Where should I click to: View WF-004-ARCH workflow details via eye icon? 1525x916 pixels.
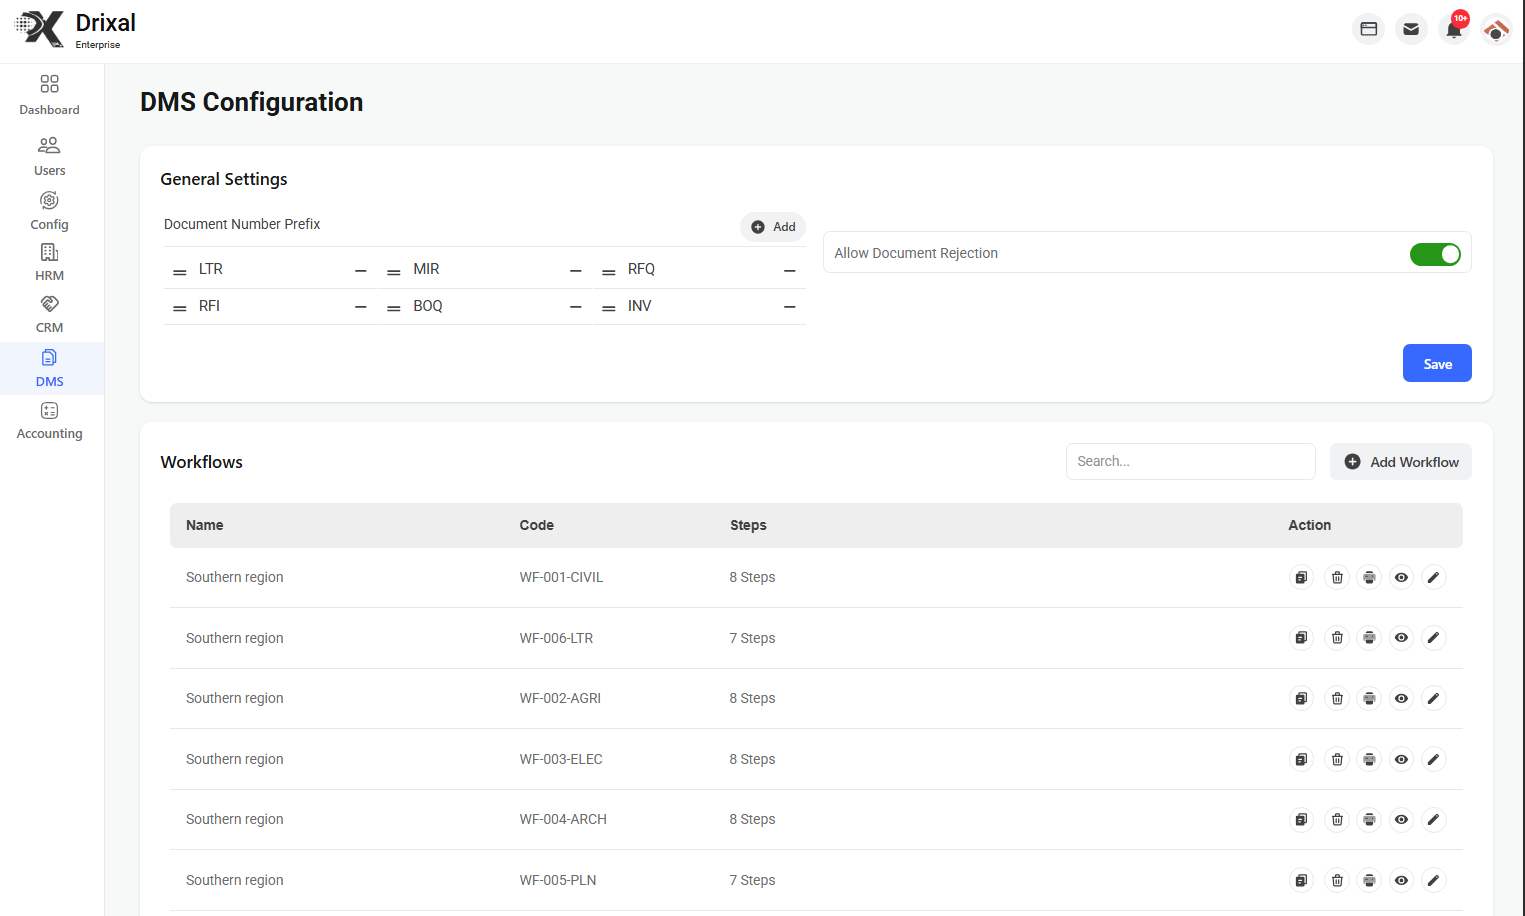[1401, 819]
